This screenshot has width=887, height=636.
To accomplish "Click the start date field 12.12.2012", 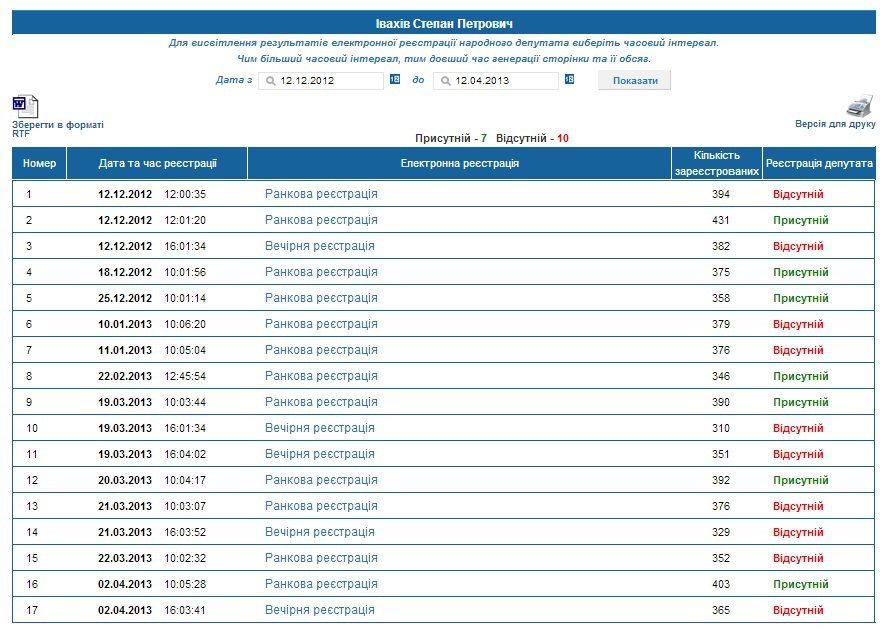I will click(325, 81).
